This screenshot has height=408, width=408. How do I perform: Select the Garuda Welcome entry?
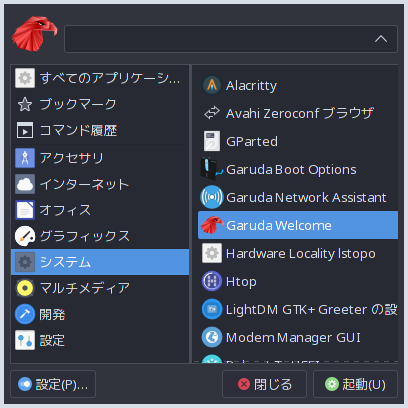pos(298,225)
